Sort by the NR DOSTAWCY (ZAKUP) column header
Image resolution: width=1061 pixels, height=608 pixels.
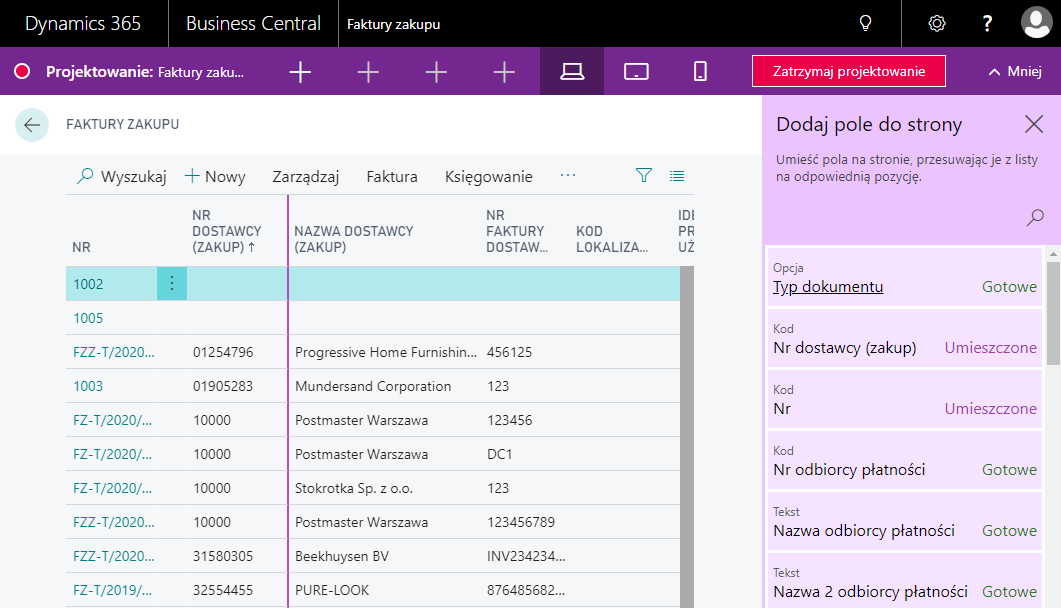227,231
